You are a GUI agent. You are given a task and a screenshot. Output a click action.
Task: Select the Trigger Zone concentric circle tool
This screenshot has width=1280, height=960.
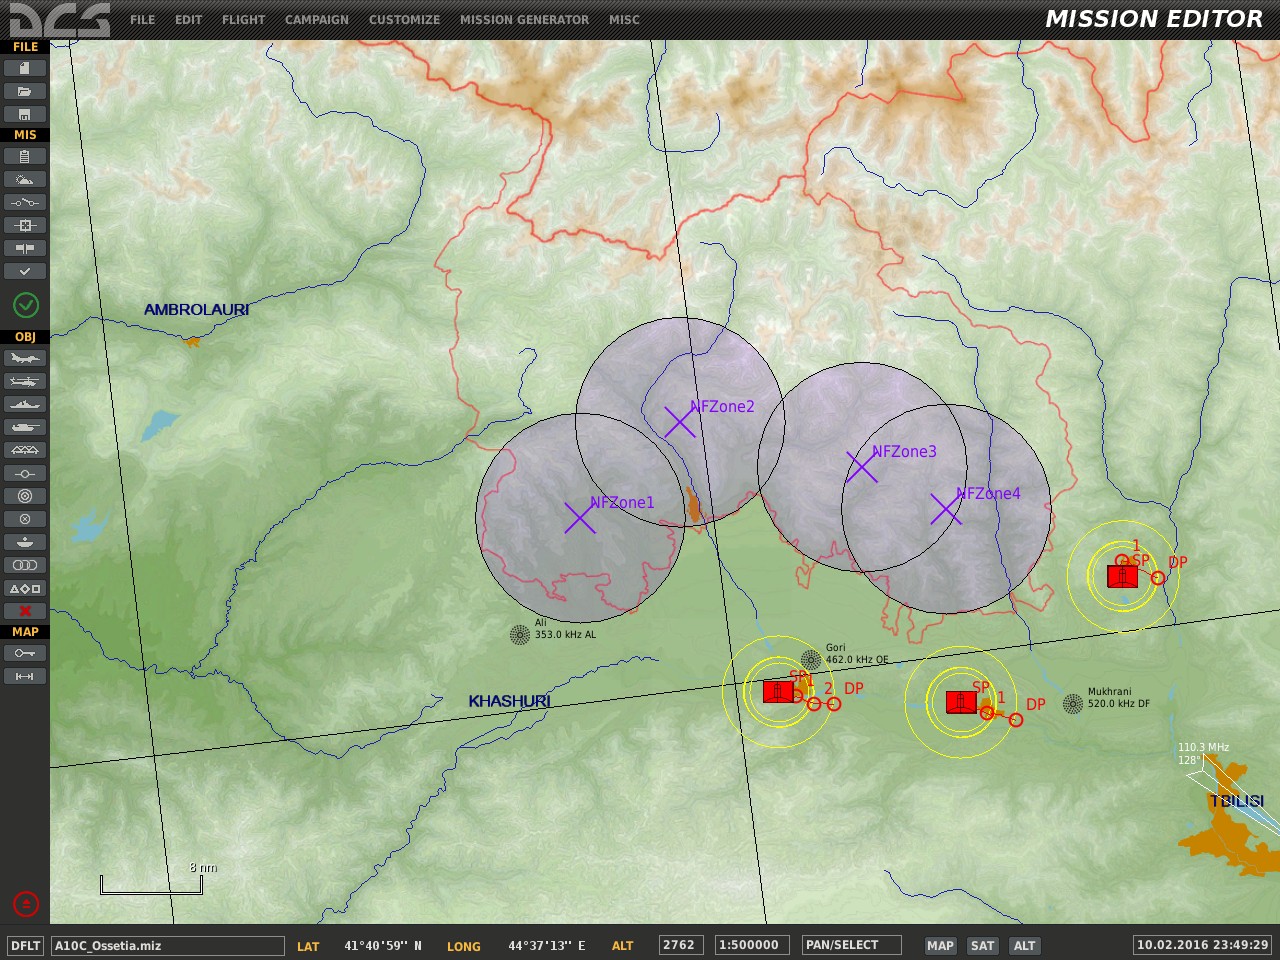tap(25, 496)
